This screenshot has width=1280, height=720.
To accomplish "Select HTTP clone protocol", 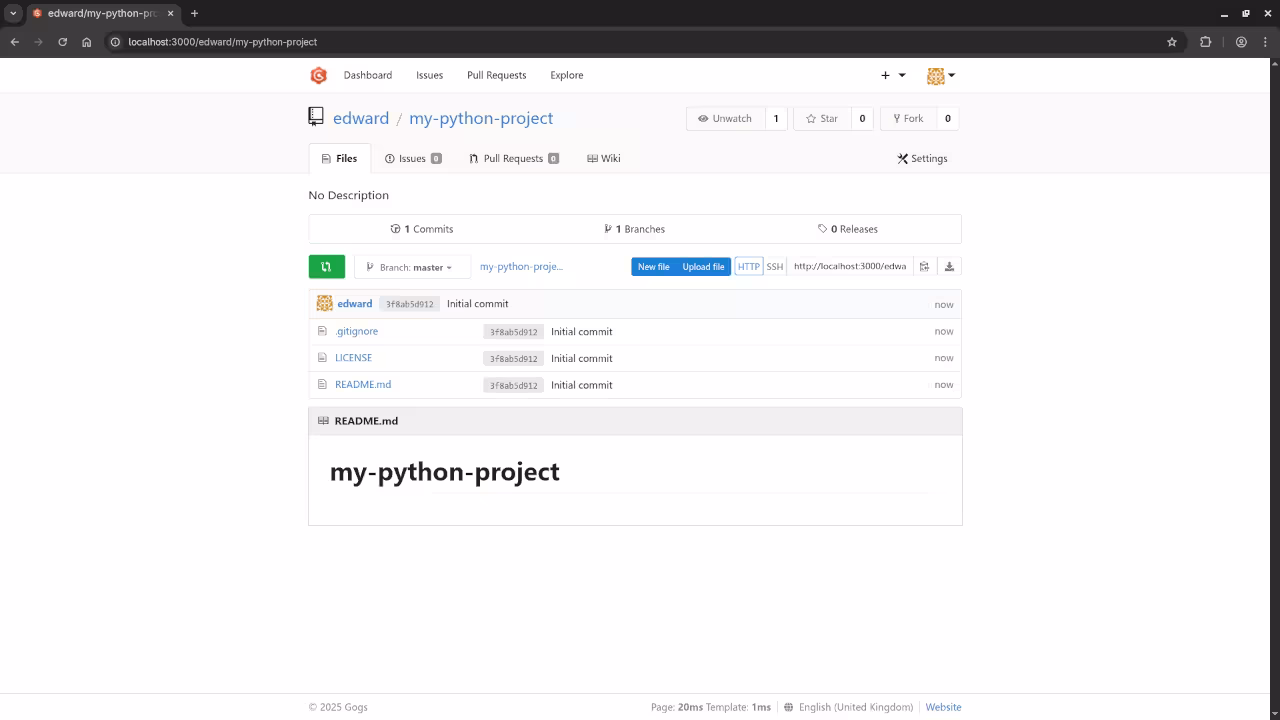I will tap(748, 266).
